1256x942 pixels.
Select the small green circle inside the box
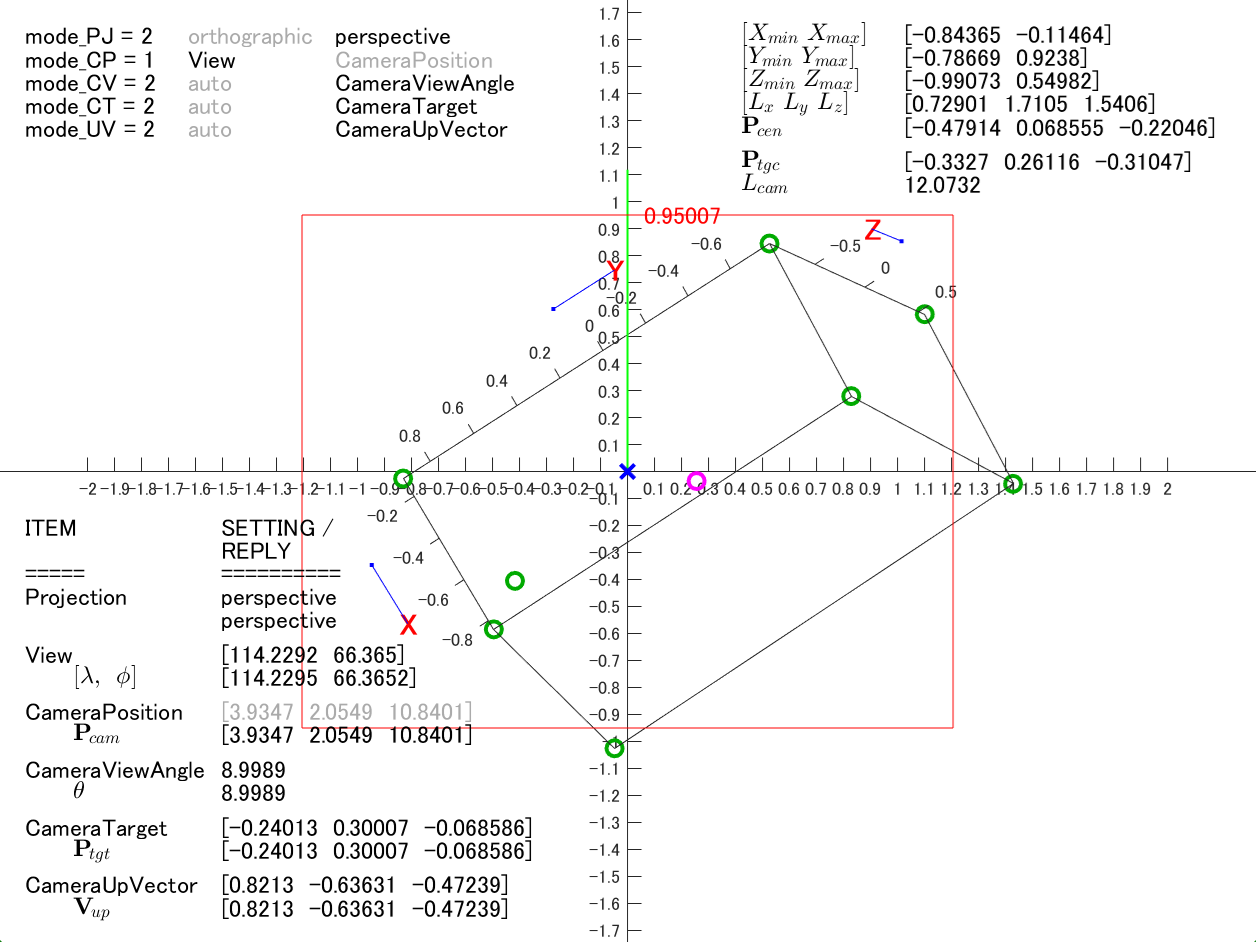(x=516, y=580)
